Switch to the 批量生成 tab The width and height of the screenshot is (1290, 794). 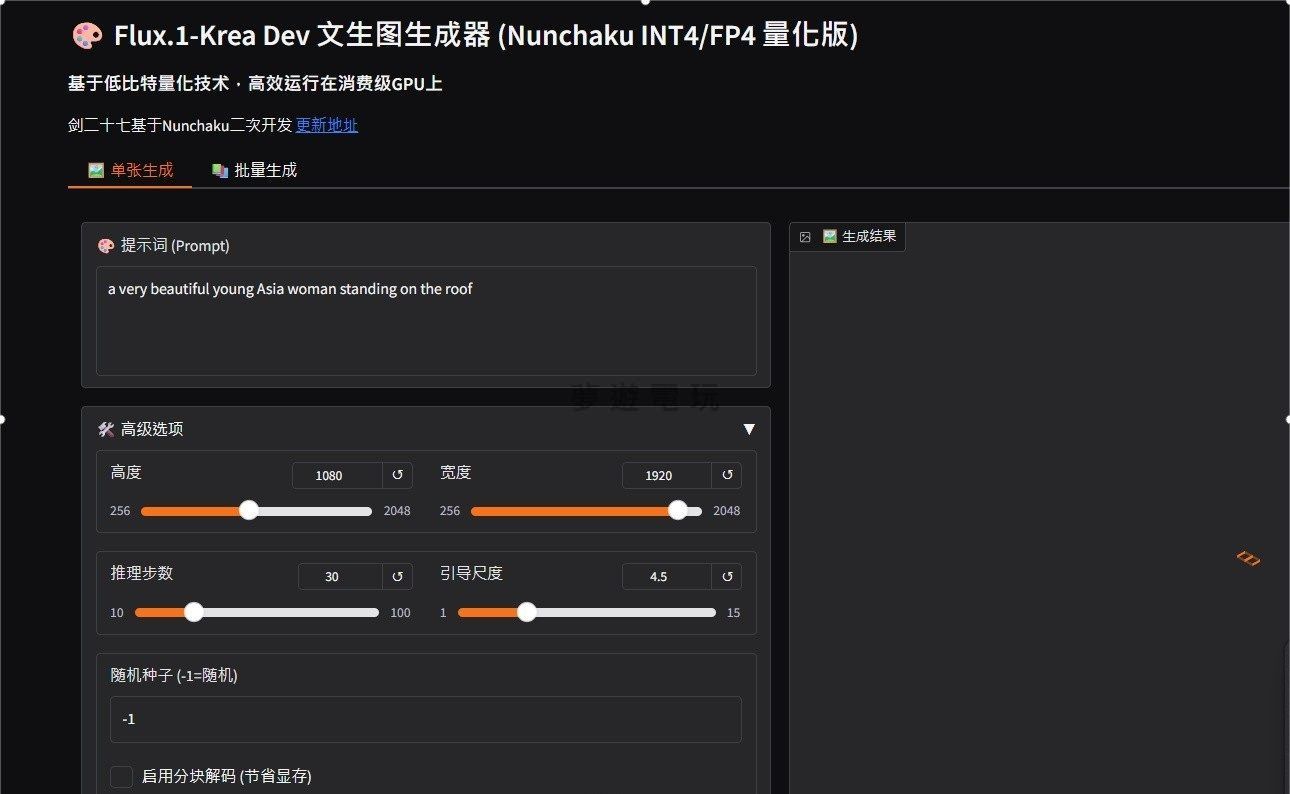(255, 170)
